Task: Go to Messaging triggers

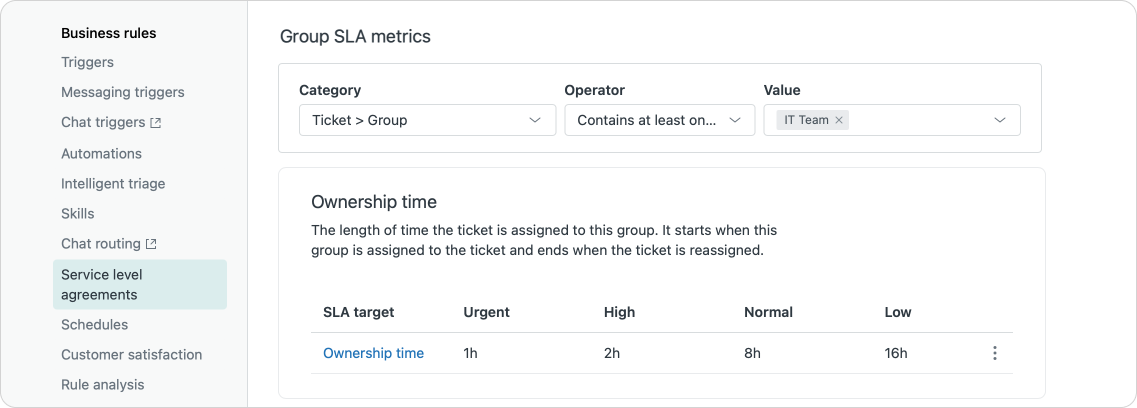Action: [122, 92]
